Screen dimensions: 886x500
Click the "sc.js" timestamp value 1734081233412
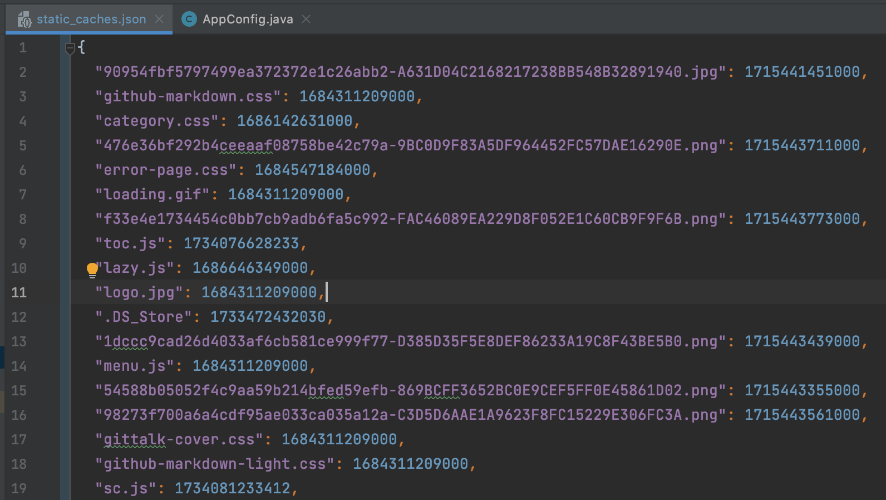tap(237, 488)
